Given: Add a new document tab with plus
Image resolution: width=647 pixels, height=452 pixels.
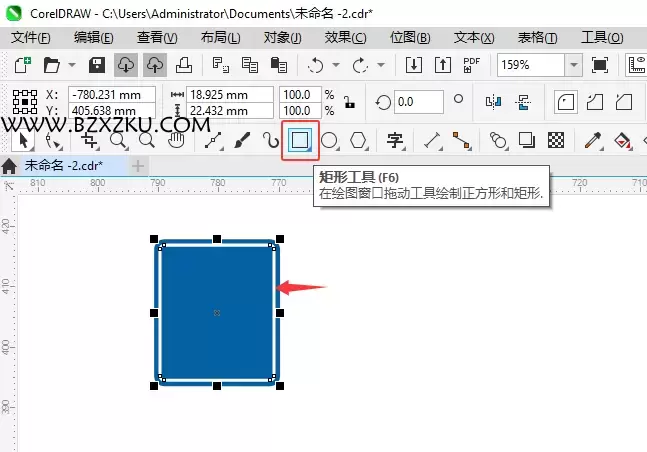Looking at the screenshot, I should 138,166.
